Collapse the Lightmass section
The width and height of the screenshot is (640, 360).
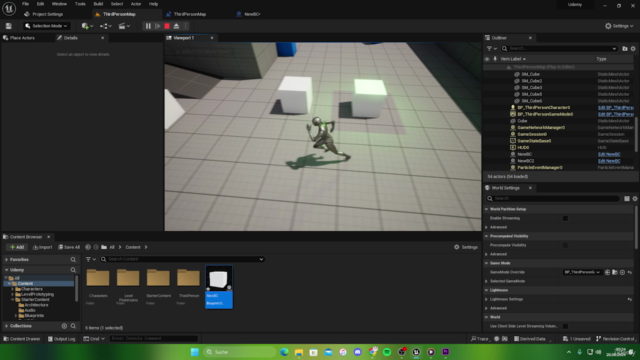pyautogui.click(x=487, y=290)
